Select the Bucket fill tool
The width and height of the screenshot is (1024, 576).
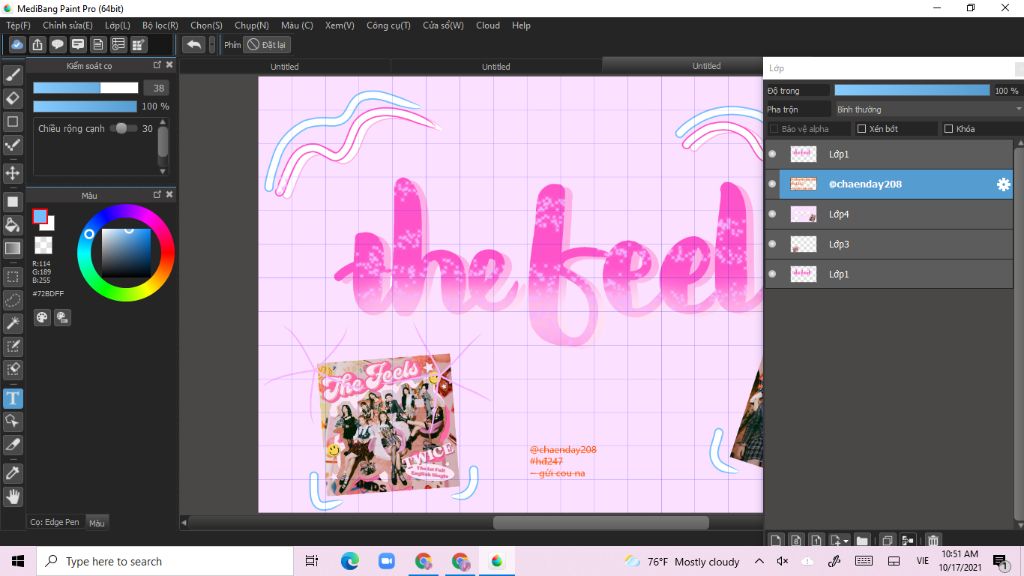tap(13, 225)
